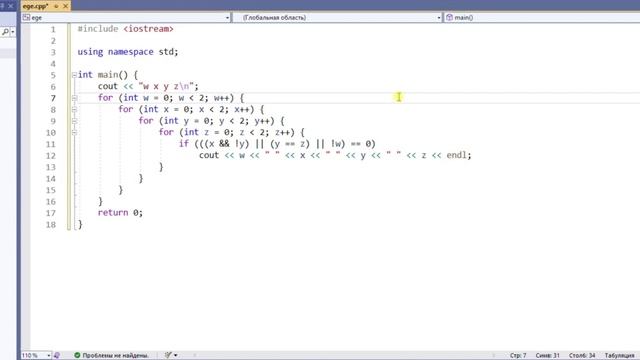
Task: Open the search options dropdown arrow
Action: [x=13, y=31]
